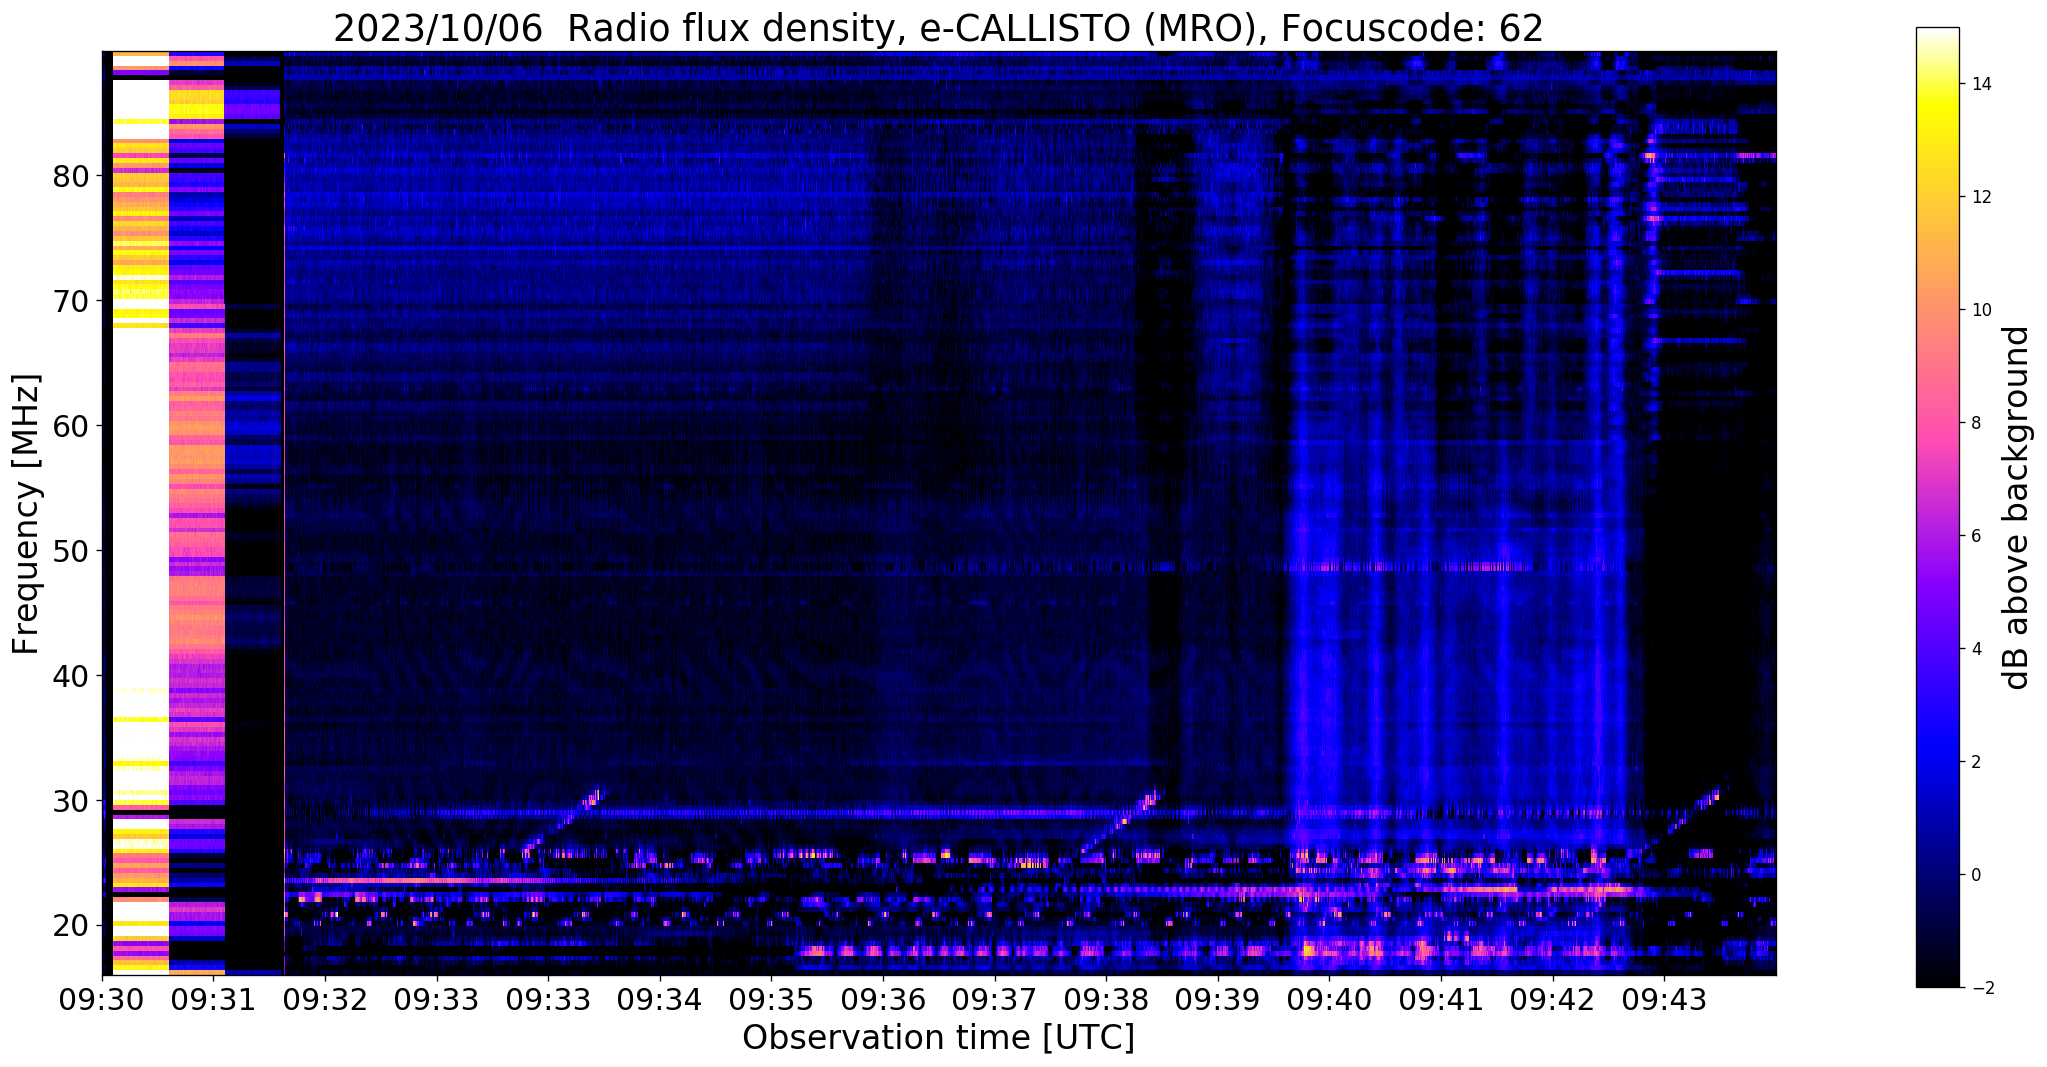Select the 60 MHz frequency tick label

73,426
